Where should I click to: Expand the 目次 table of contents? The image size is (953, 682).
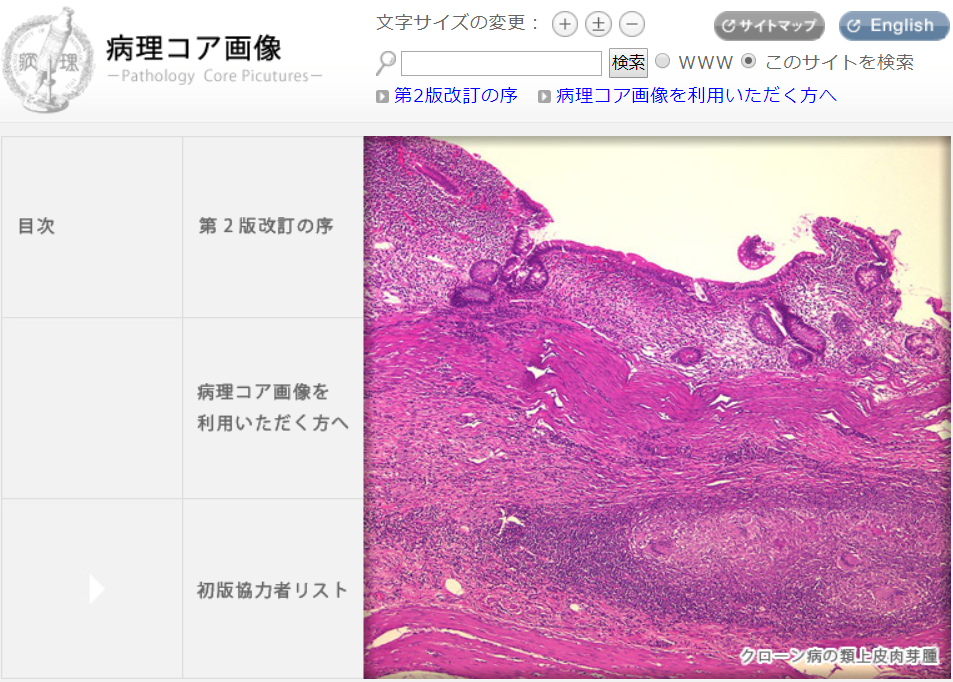coord(35,227)
